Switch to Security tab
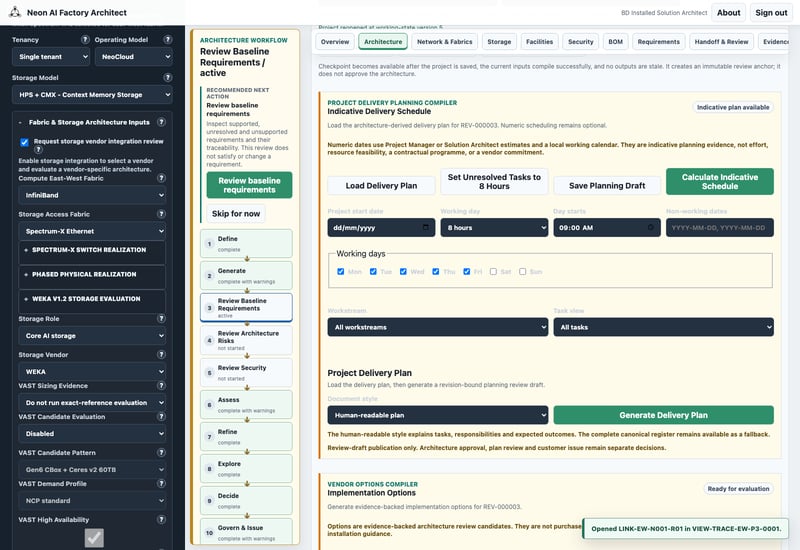 pos(581,41)
